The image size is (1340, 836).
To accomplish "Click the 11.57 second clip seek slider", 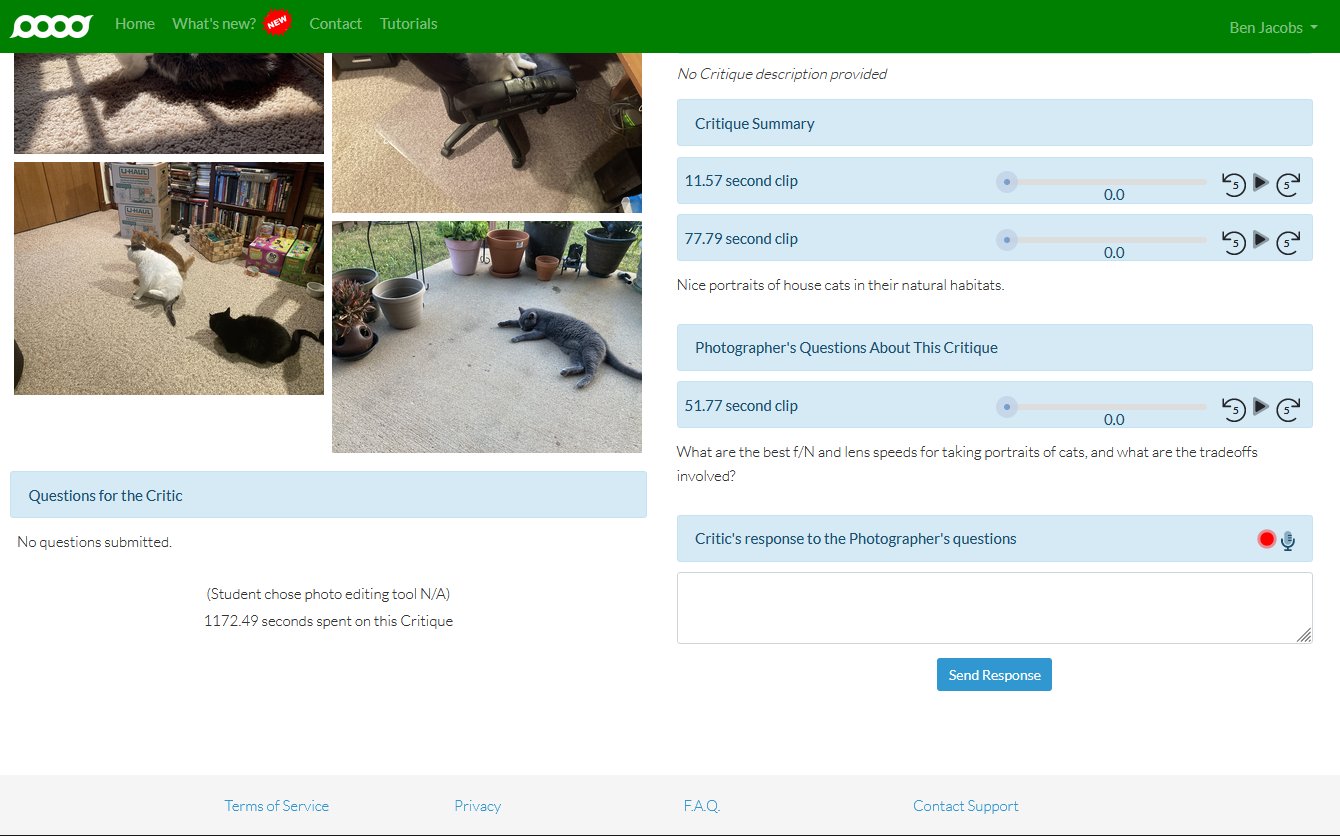I will 1101,182.
